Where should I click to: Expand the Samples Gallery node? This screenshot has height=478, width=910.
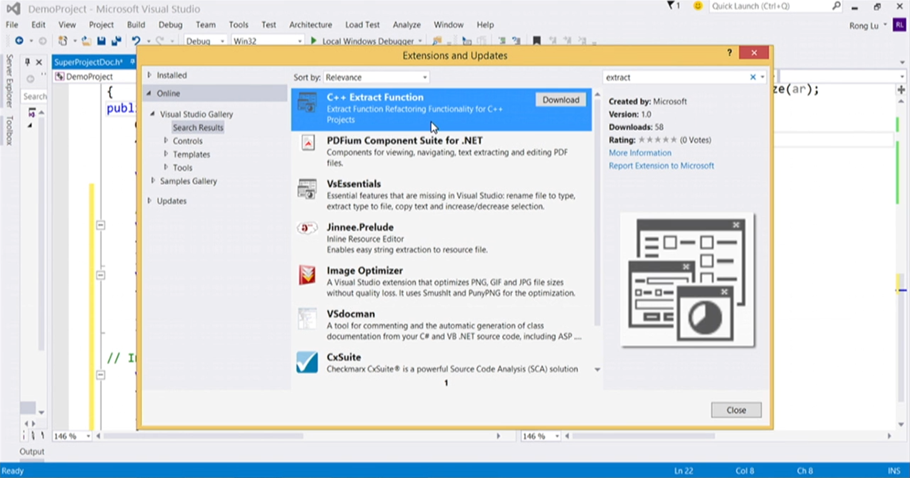153,180
